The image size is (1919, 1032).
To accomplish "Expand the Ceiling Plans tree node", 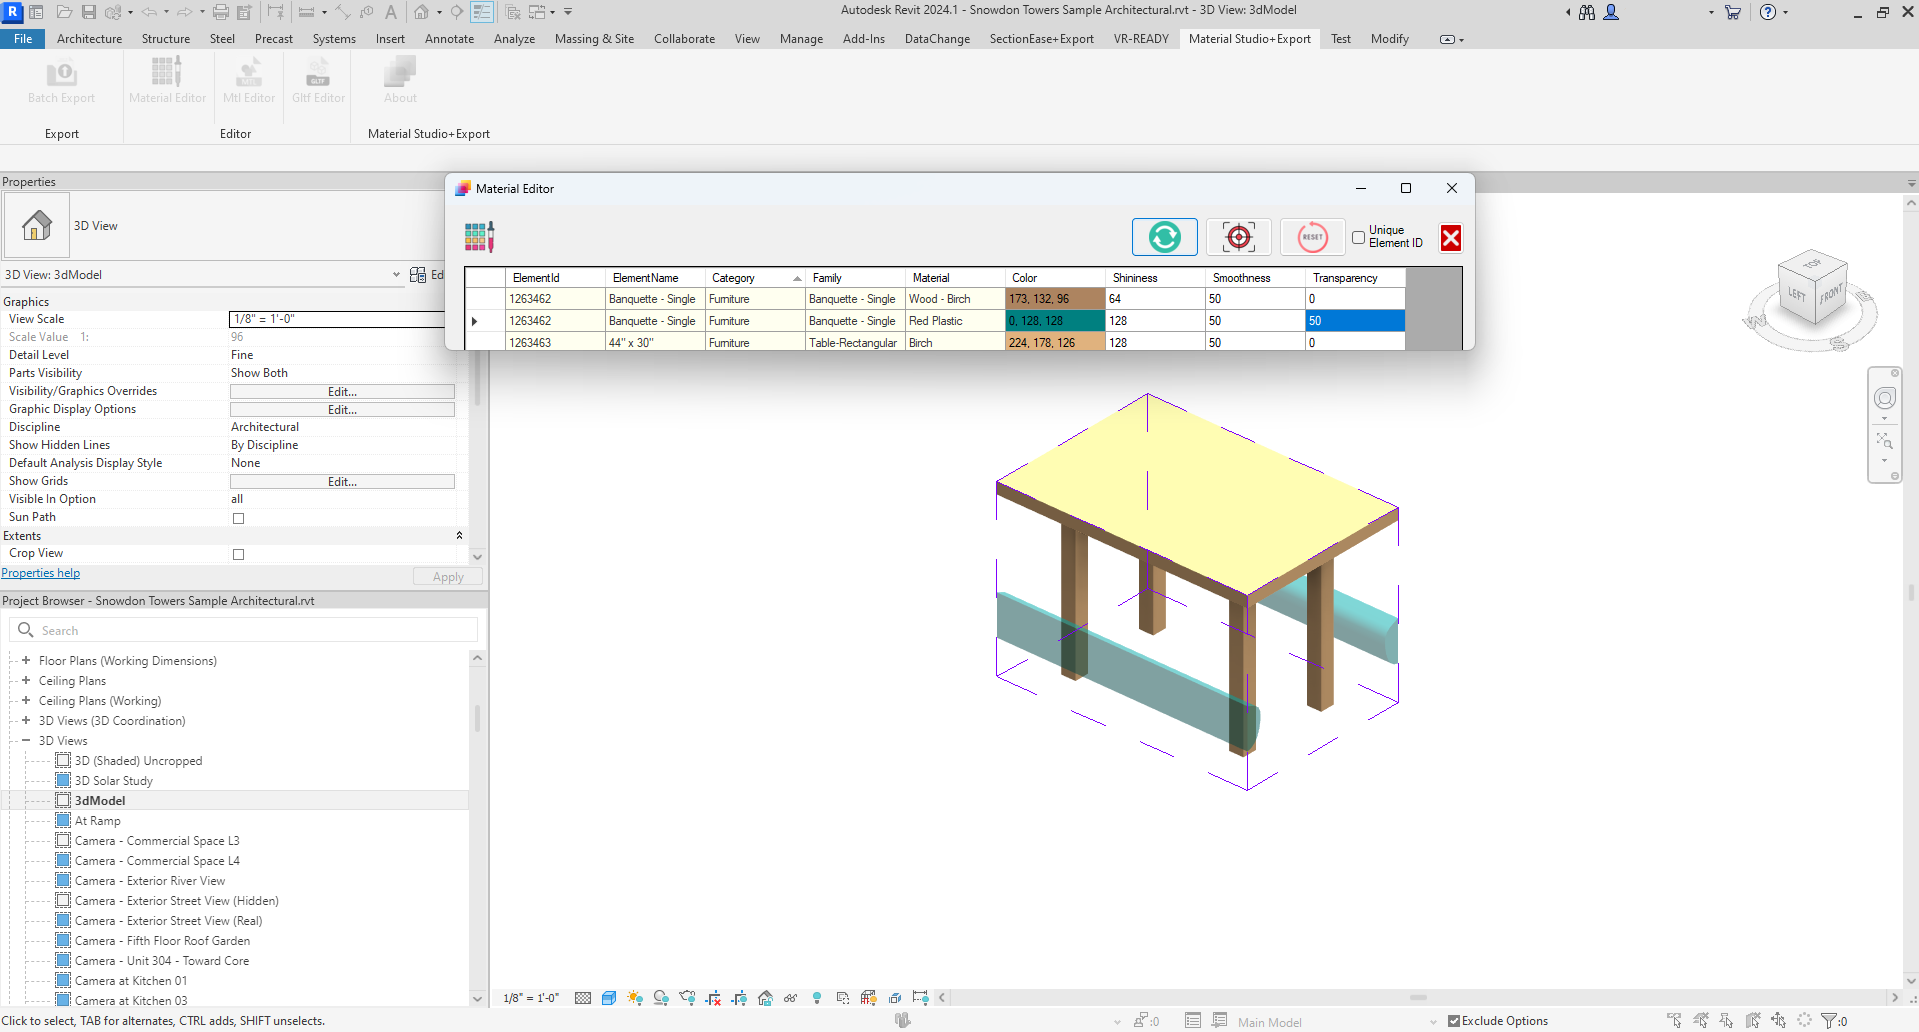I will [26, 681].
